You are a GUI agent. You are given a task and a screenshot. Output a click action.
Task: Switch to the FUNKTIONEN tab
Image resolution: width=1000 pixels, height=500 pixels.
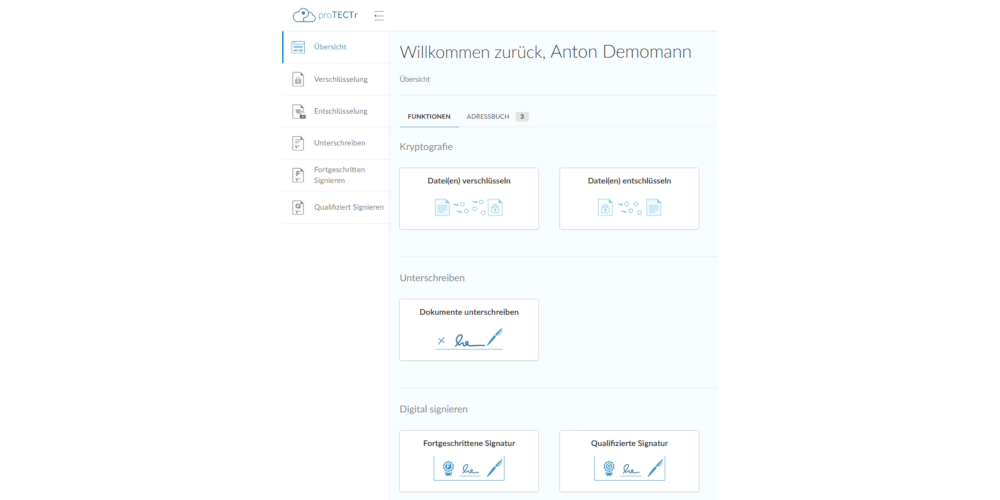429,117
